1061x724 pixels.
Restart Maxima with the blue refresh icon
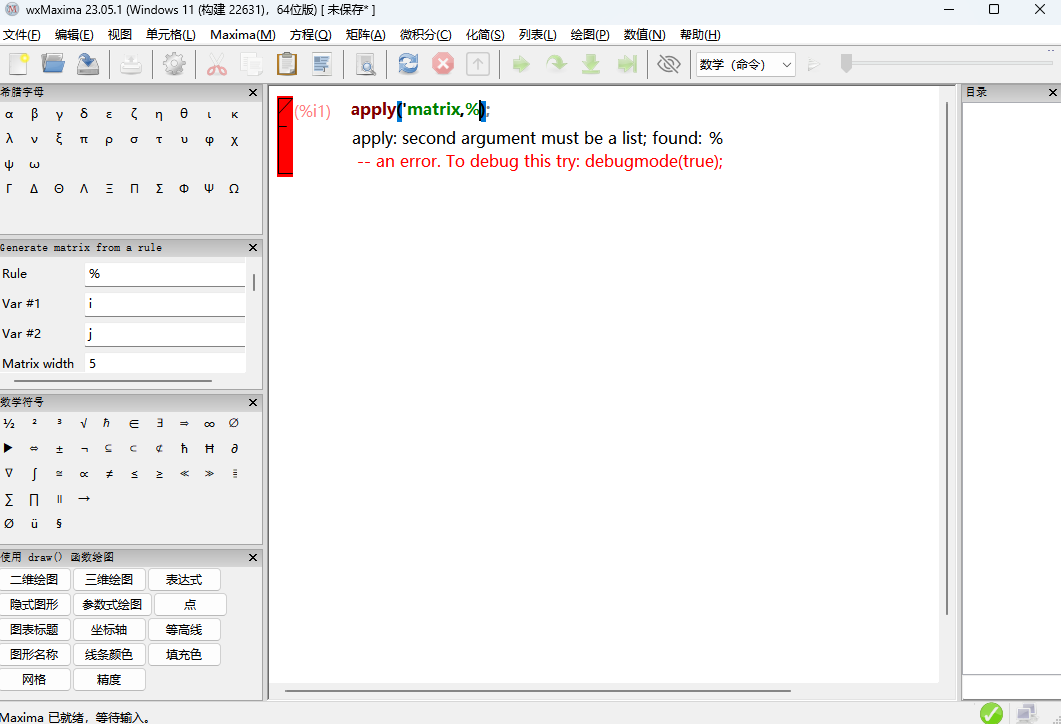pyautogui.click(x=408, y=64)
